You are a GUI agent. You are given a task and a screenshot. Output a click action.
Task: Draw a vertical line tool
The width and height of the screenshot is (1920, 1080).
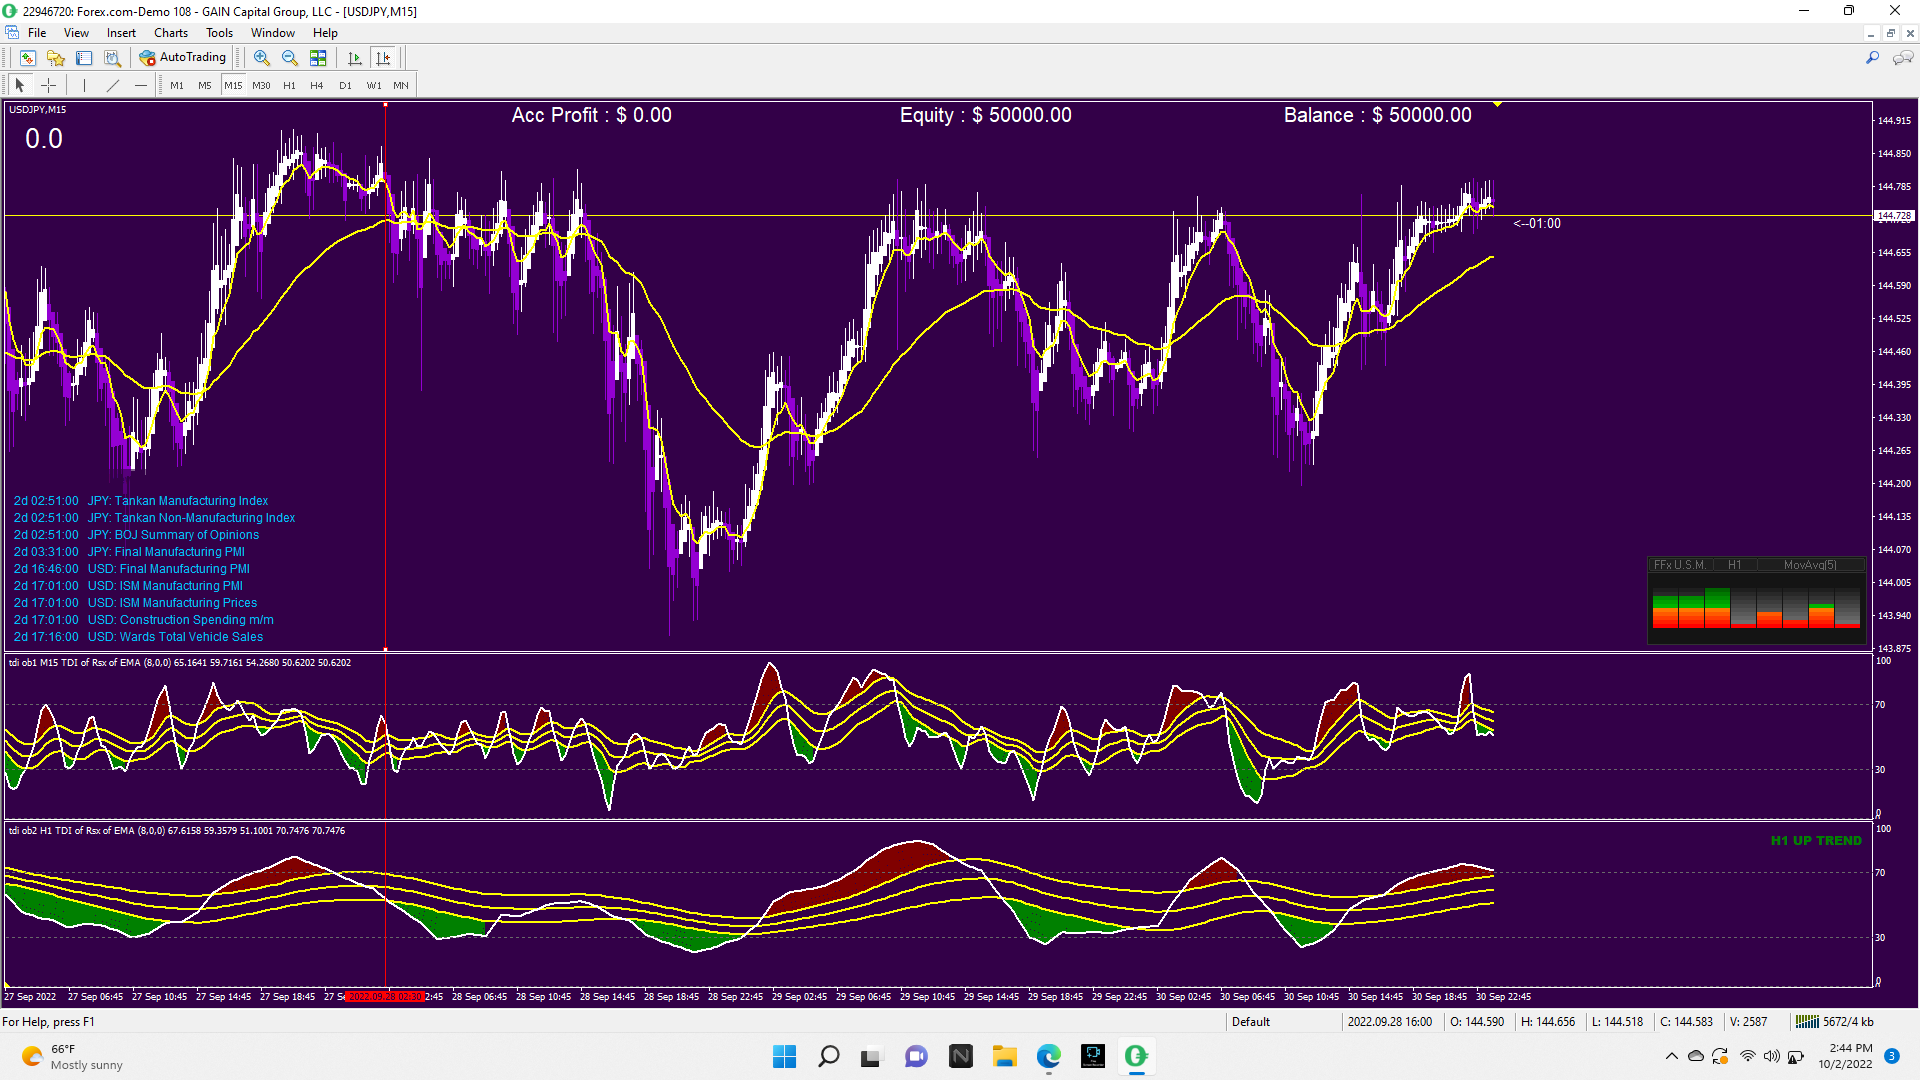[84, 85]
